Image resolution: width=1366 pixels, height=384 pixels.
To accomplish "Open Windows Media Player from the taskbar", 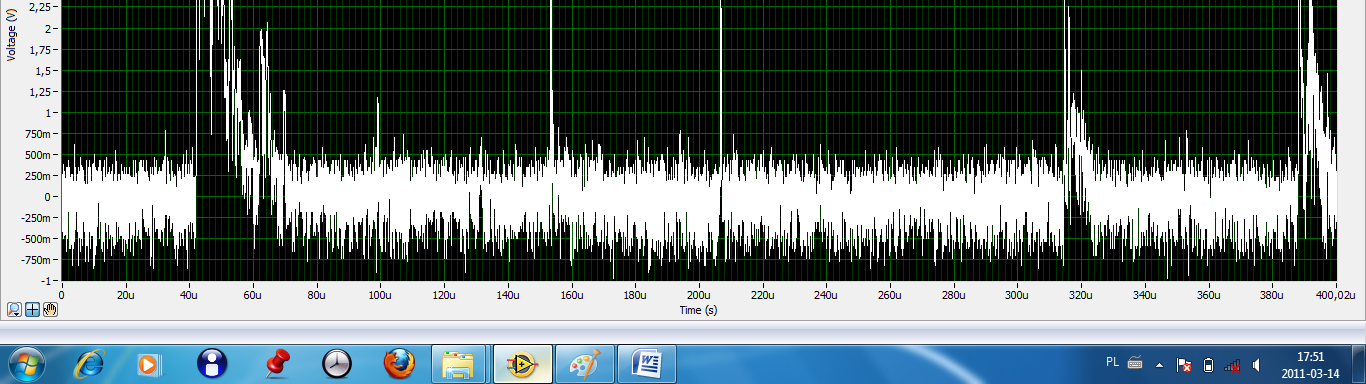I will click(x=148, y=364).
